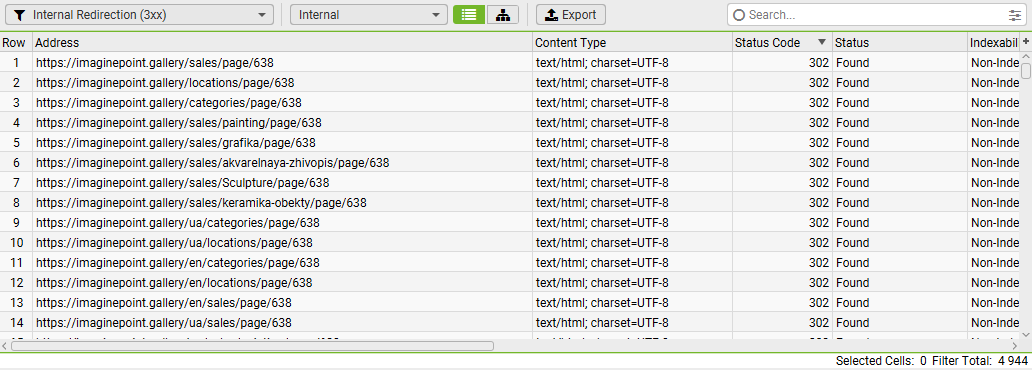This screenshot has width=1032, height=370.
Task: Select the address categories/page/638 in row 3
Action: [x=168, y=103]
